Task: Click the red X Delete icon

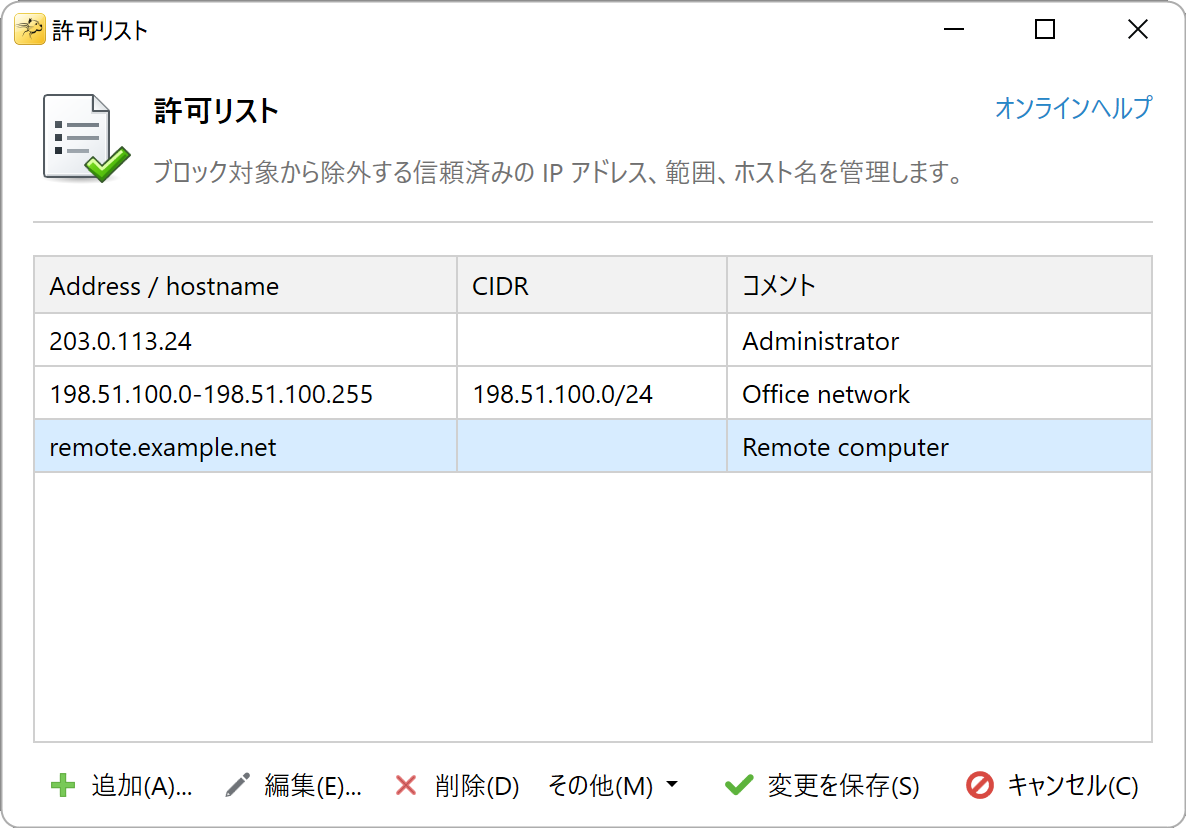Action: click(x=406, y=785)
